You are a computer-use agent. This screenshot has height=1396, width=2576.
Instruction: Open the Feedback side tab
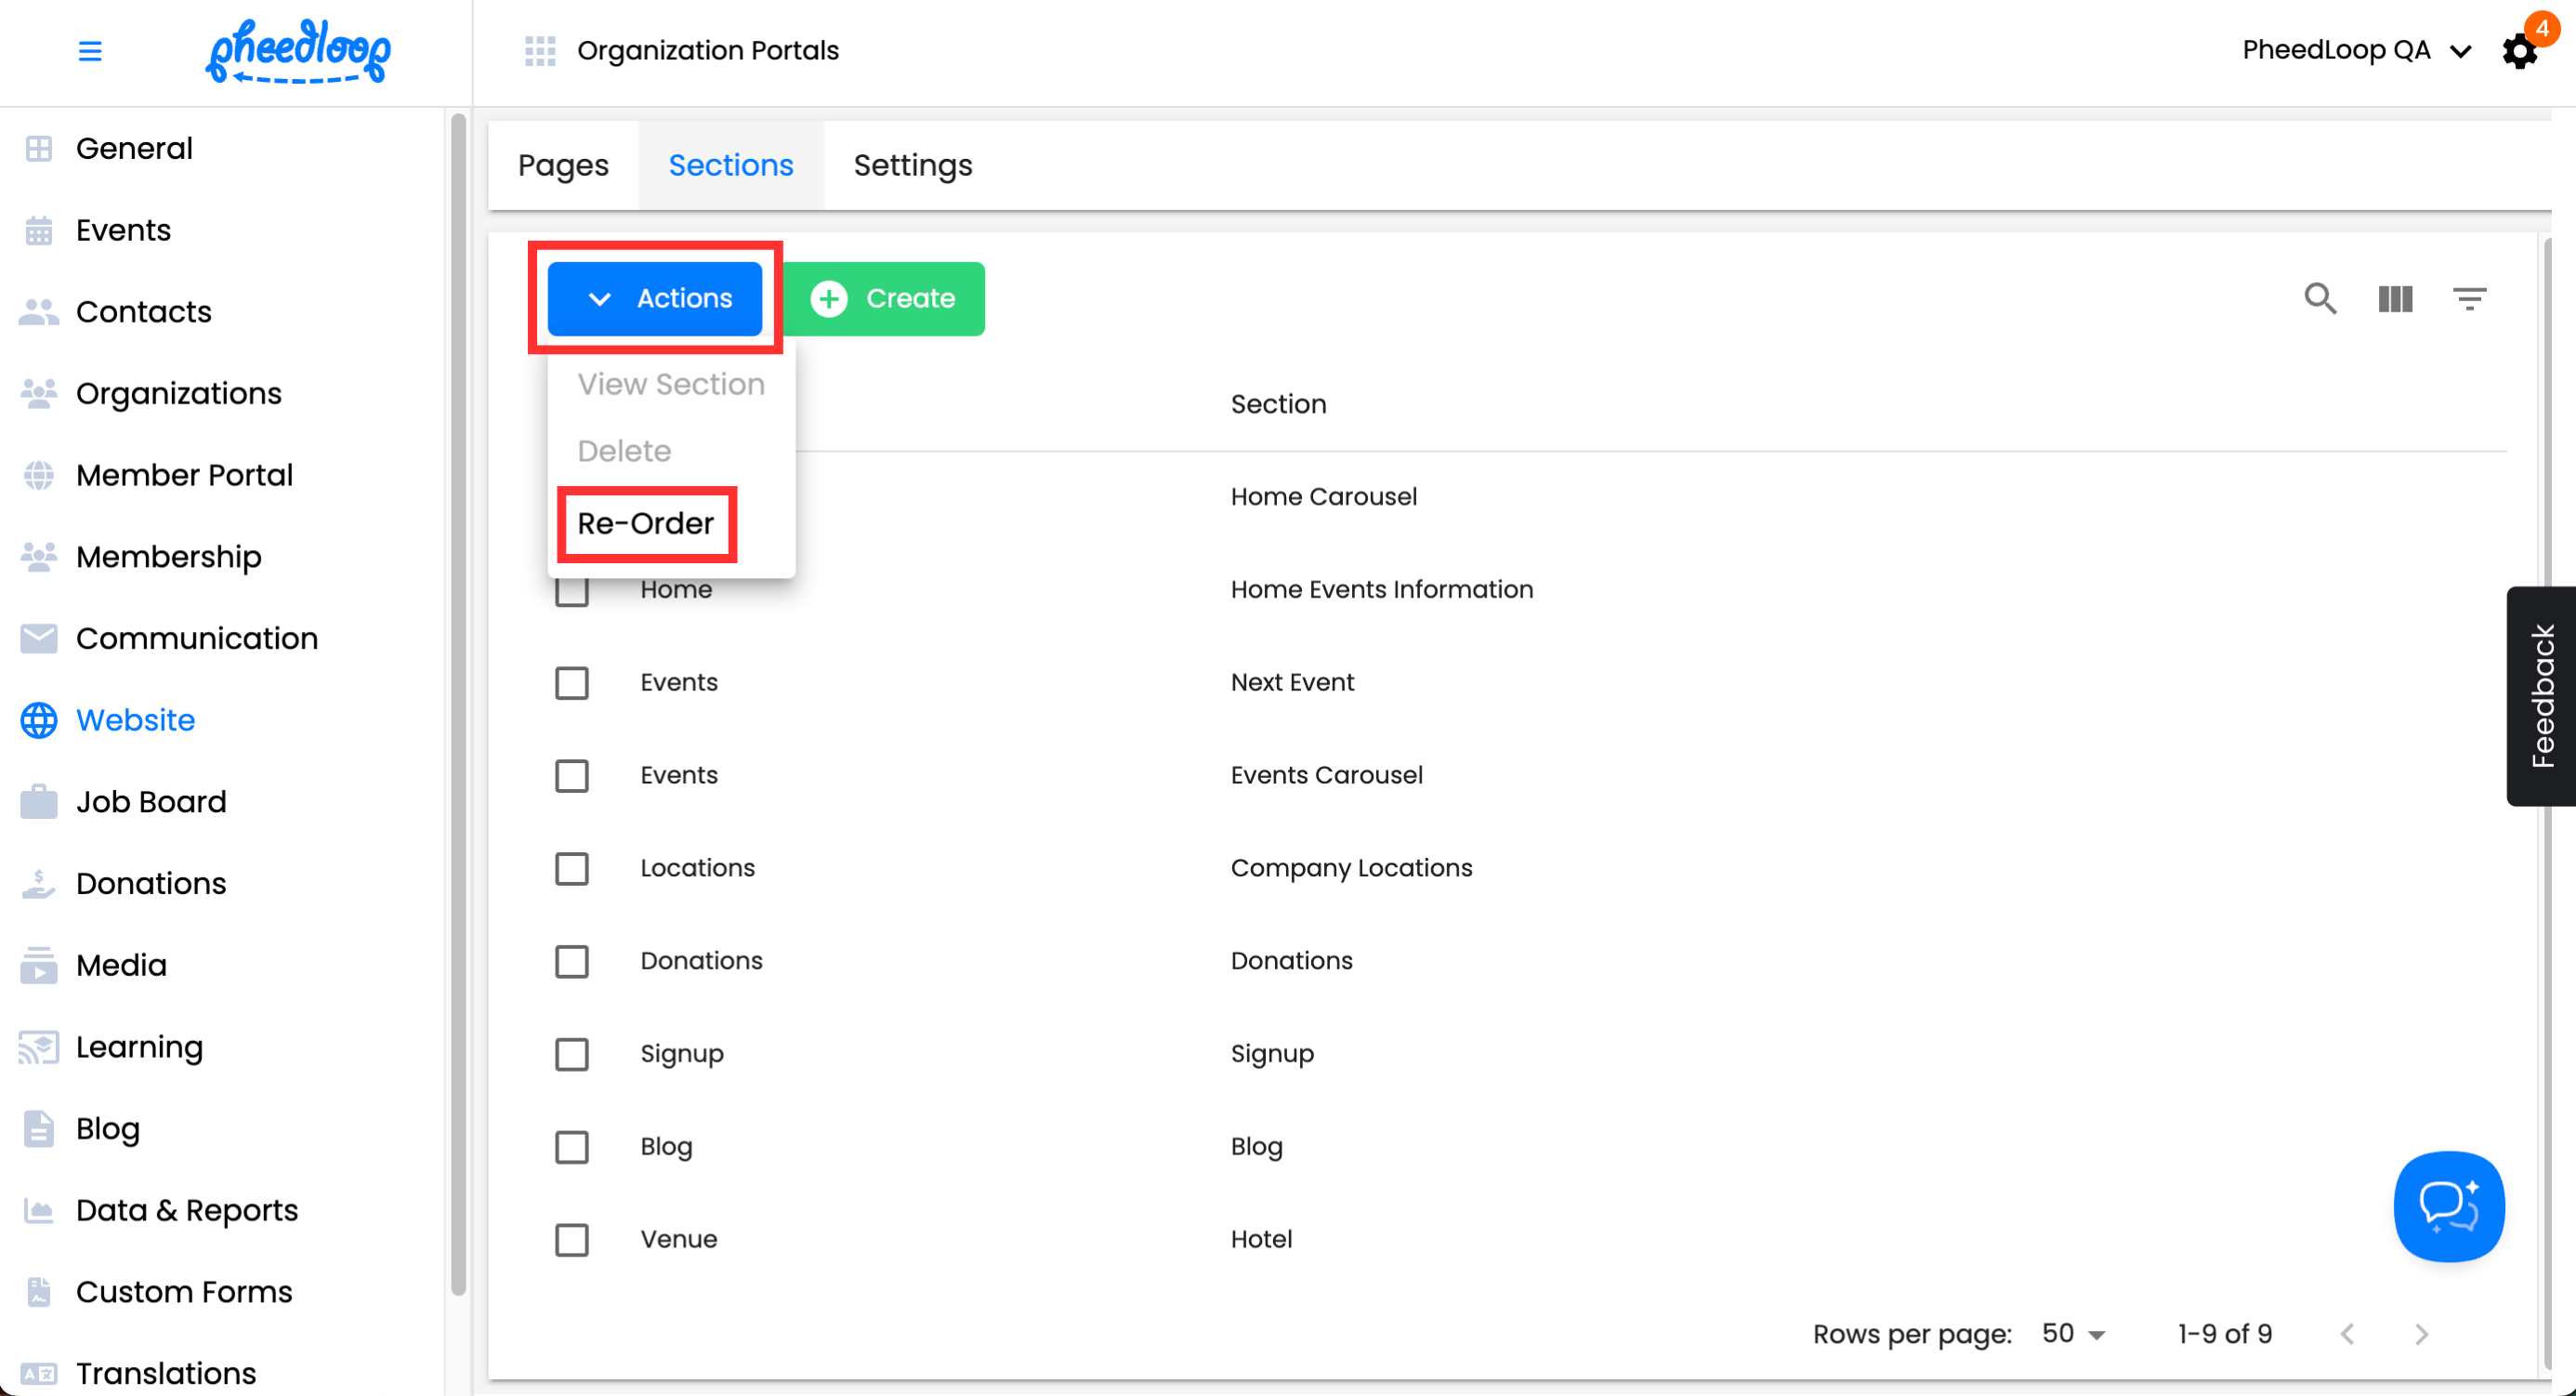2541,696
